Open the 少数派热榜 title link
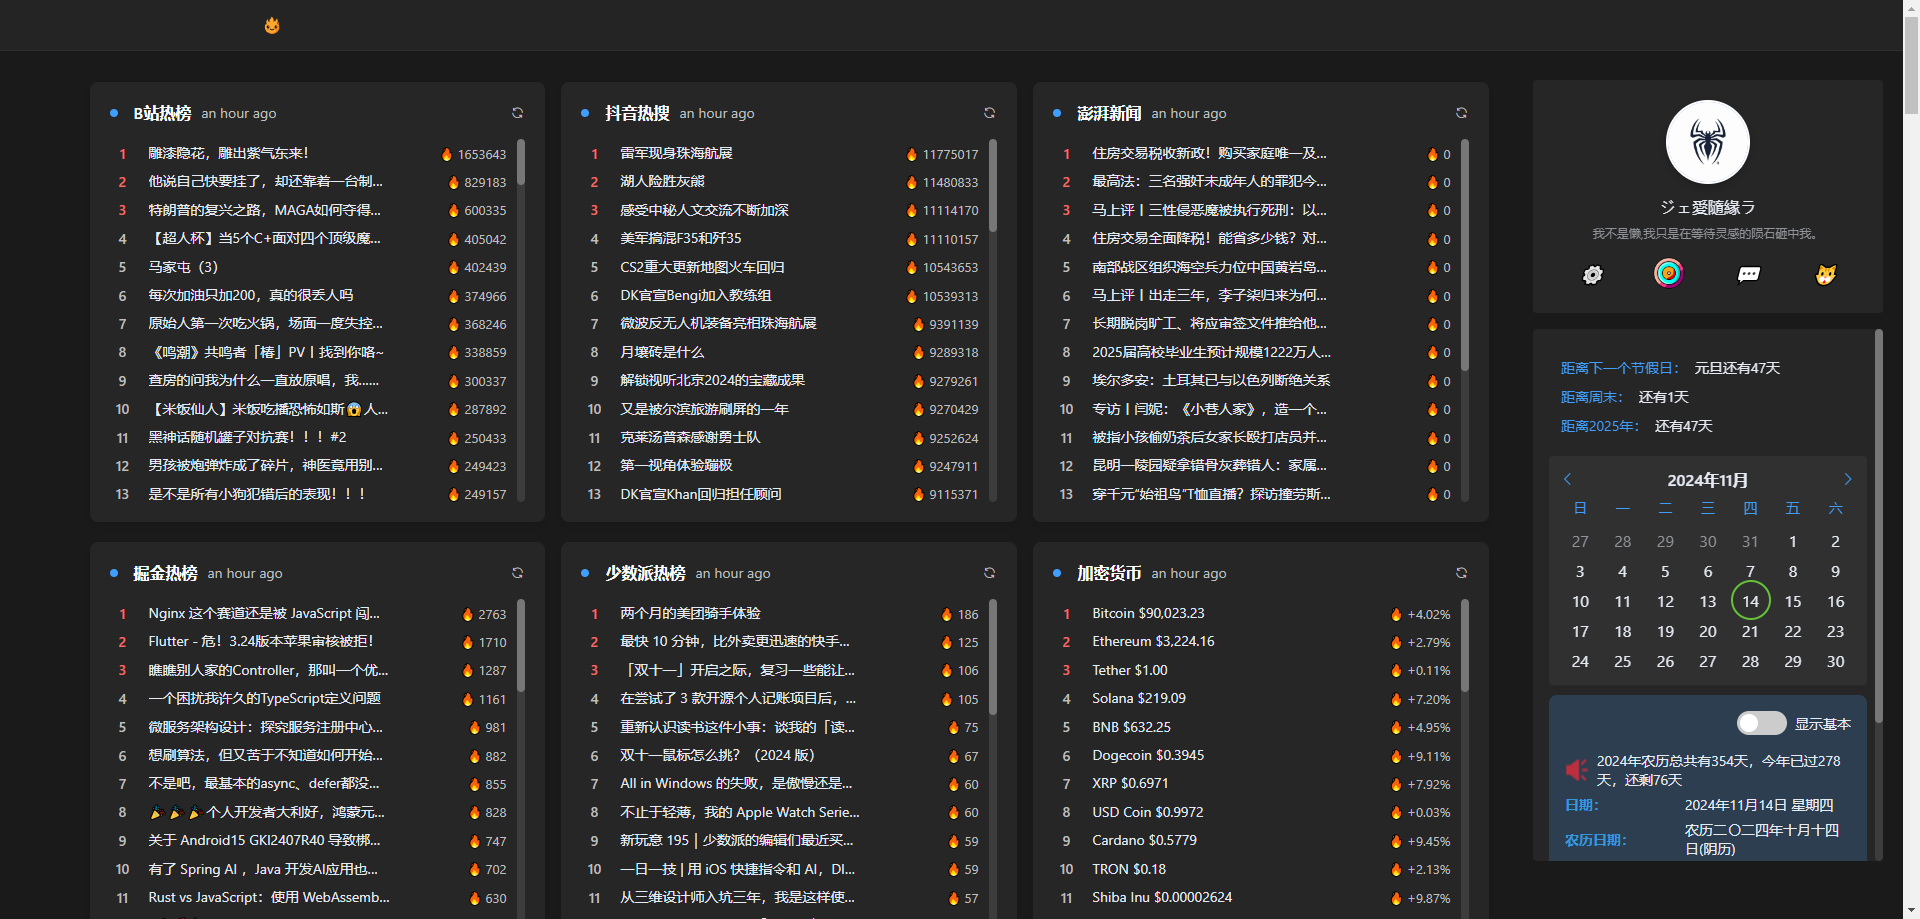 pyautogui.click(x=645, y=573)
